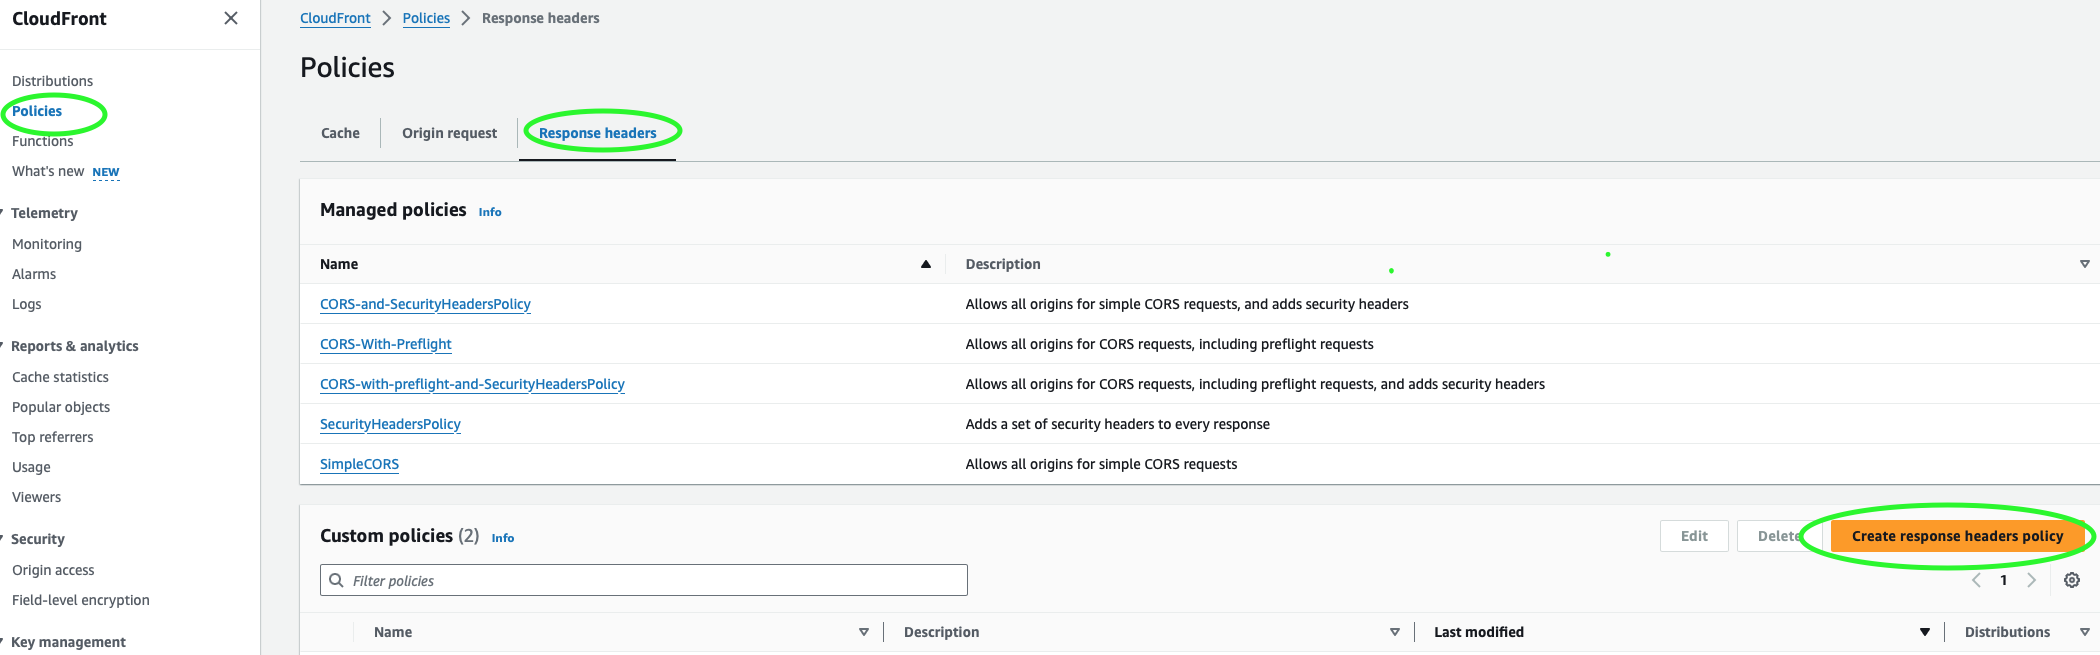Open table preferences gear icon
Screen dimensions: 2100x655
coord(2072,580)
